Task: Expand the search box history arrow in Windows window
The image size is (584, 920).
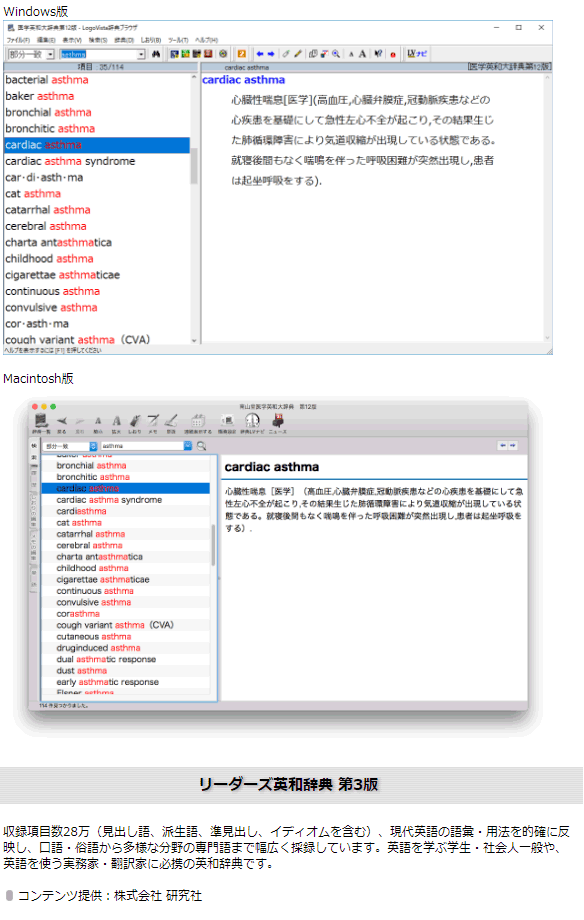Action: click(x=141, y=55)
